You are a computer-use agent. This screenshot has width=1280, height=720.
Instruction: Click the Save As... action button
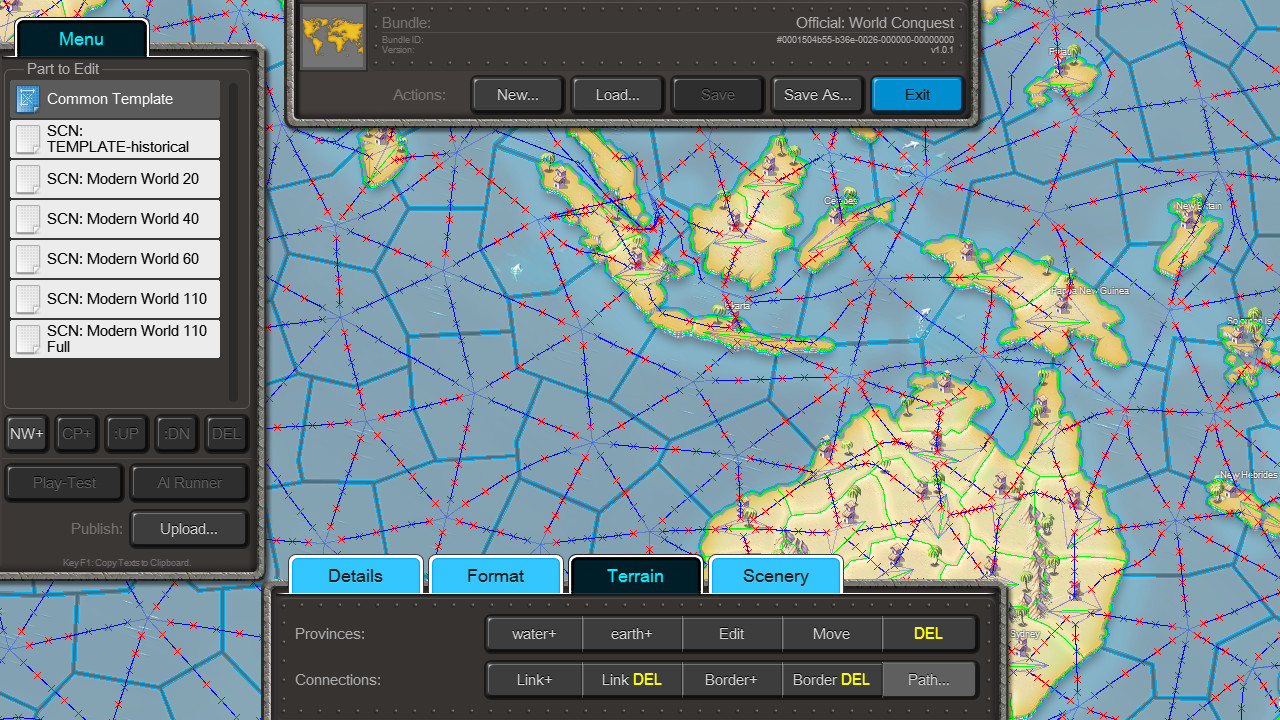tap(817, 94)
